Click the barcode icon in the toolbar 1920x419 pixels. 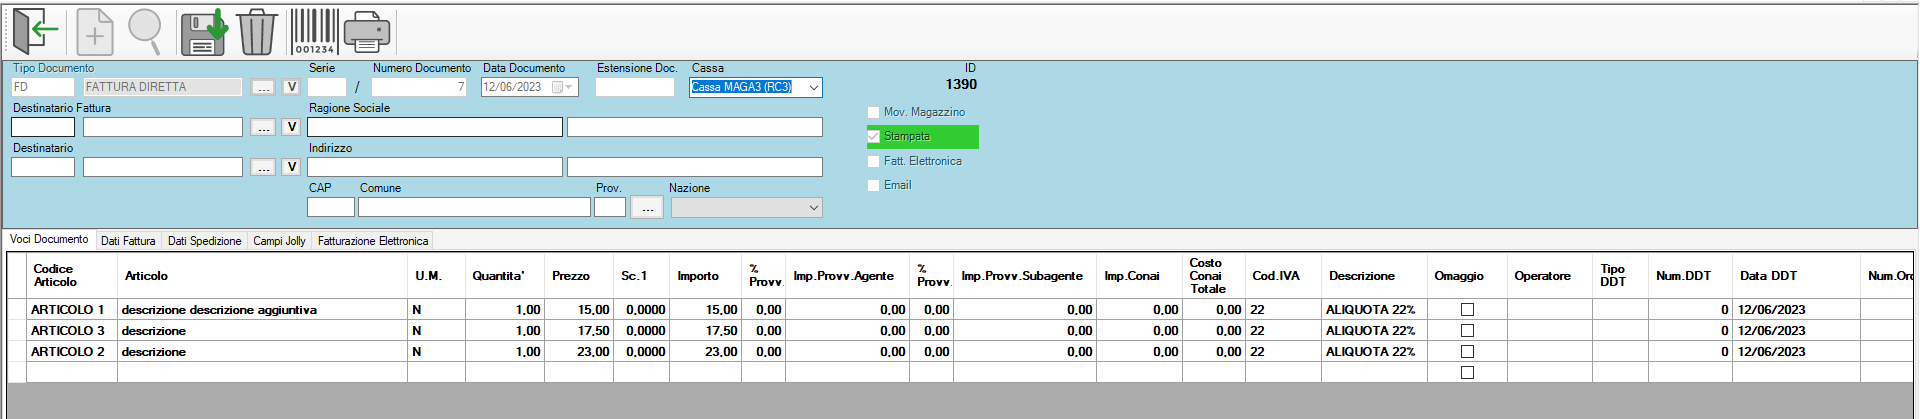click(314, 32)
